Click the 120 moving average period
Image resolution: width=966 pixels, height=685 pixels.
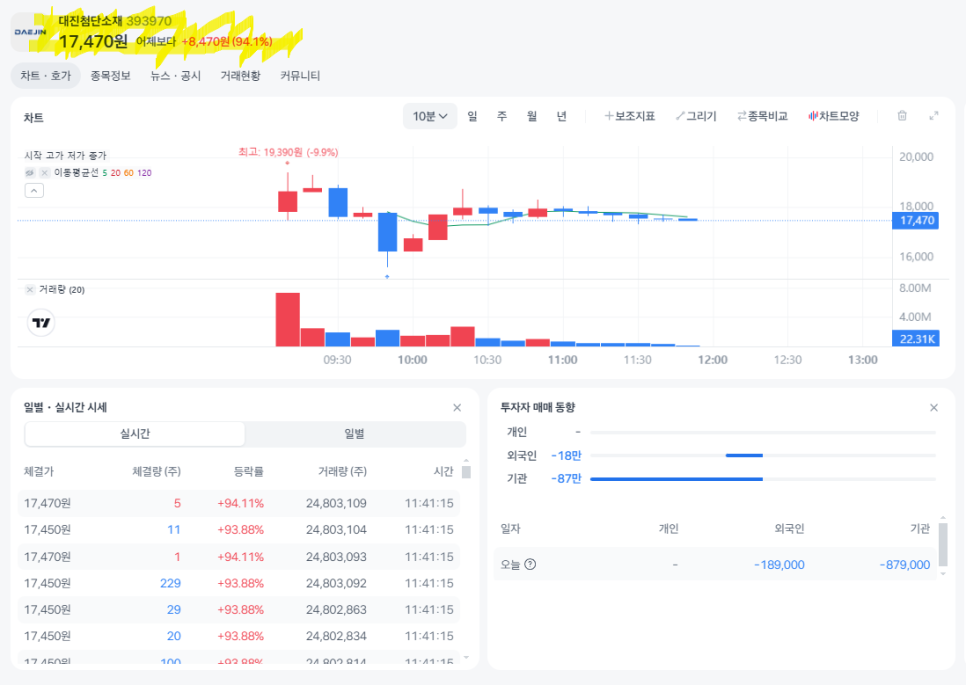tap(144, 173)
